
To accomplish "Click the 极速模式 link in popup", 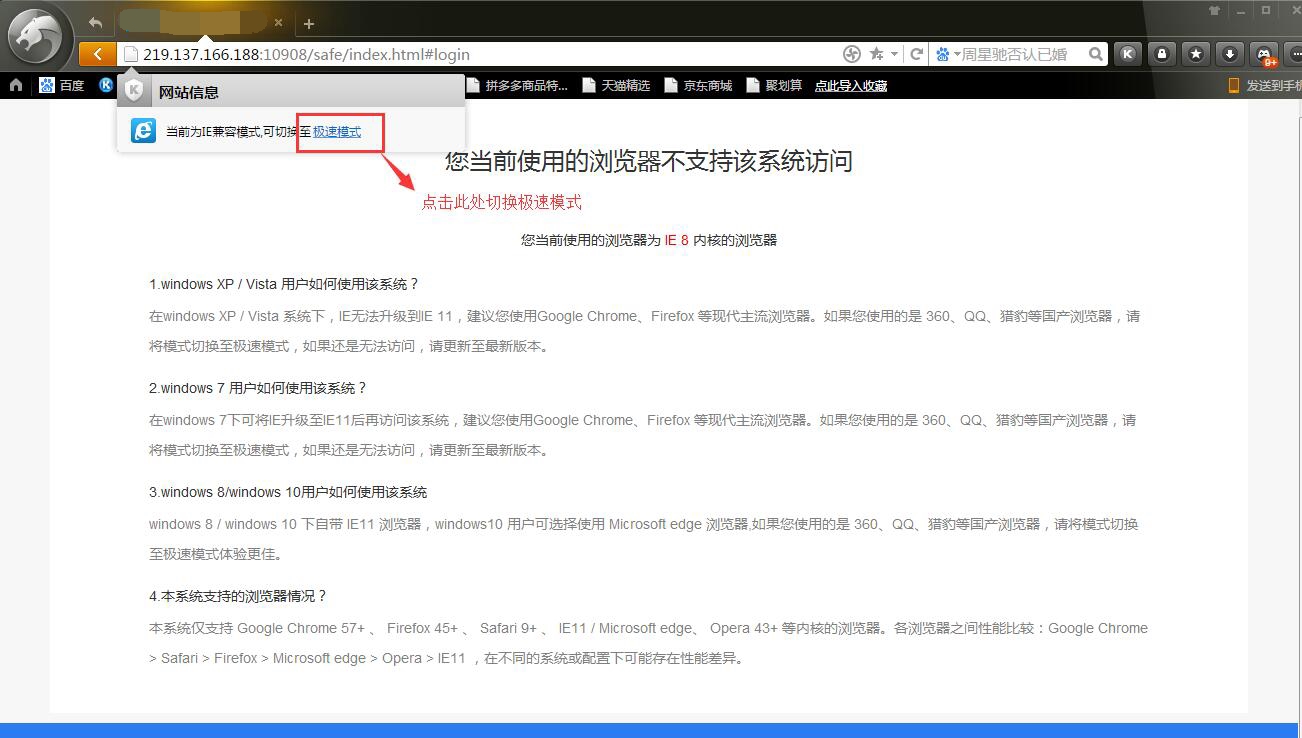I will [x=337, y=131].
